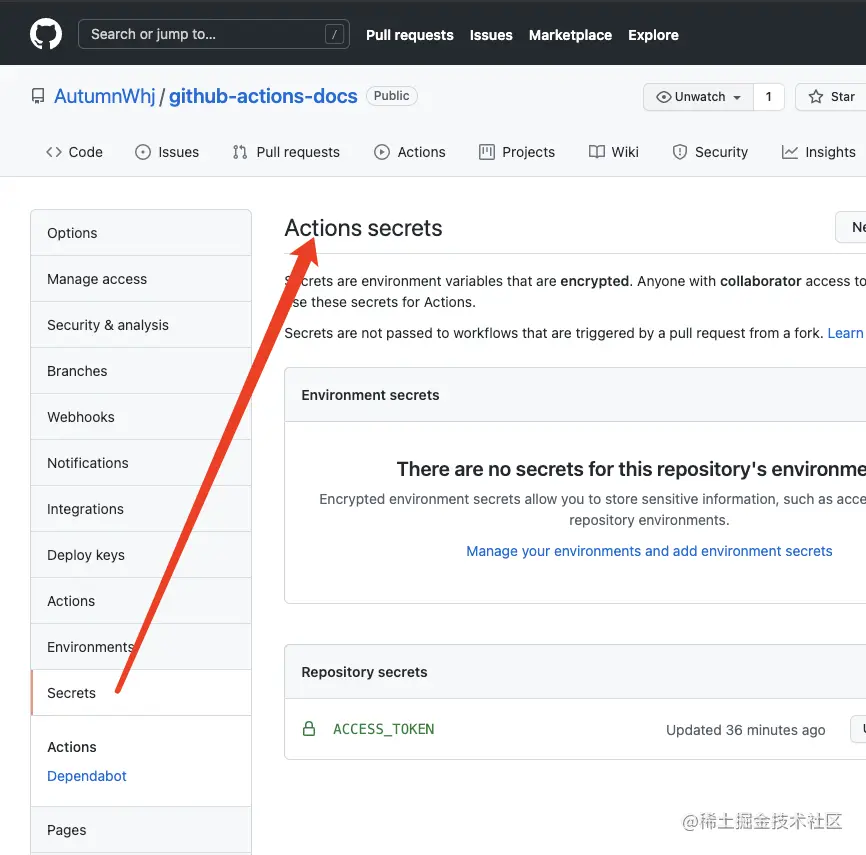Image resolution: width=866 pixels, height=855 pixels.
Task: Click inside the Search or jump to field
Action: [x=214, y=34]
